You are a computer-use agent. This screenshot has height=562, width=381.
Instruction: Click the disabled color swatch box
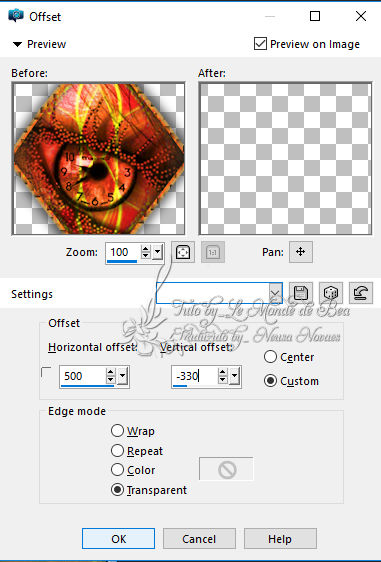(x=226, y=469)
